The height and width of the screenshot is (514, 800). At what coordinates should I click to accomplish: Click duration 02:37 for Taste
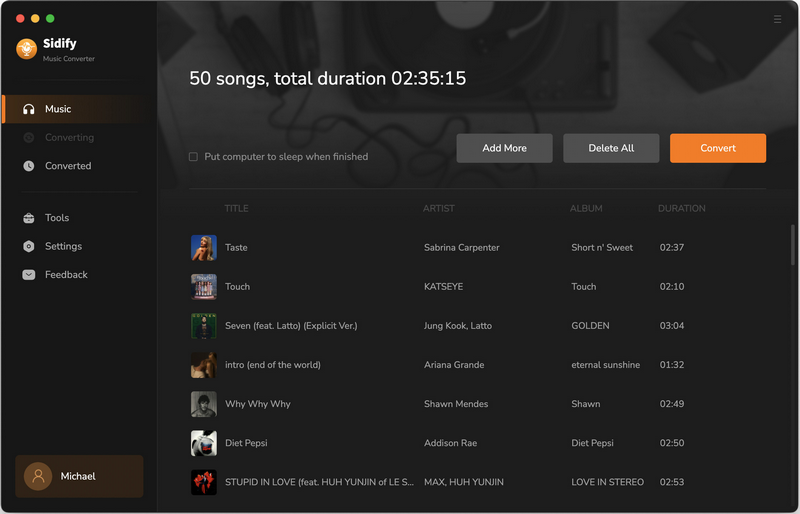point(671,248)
